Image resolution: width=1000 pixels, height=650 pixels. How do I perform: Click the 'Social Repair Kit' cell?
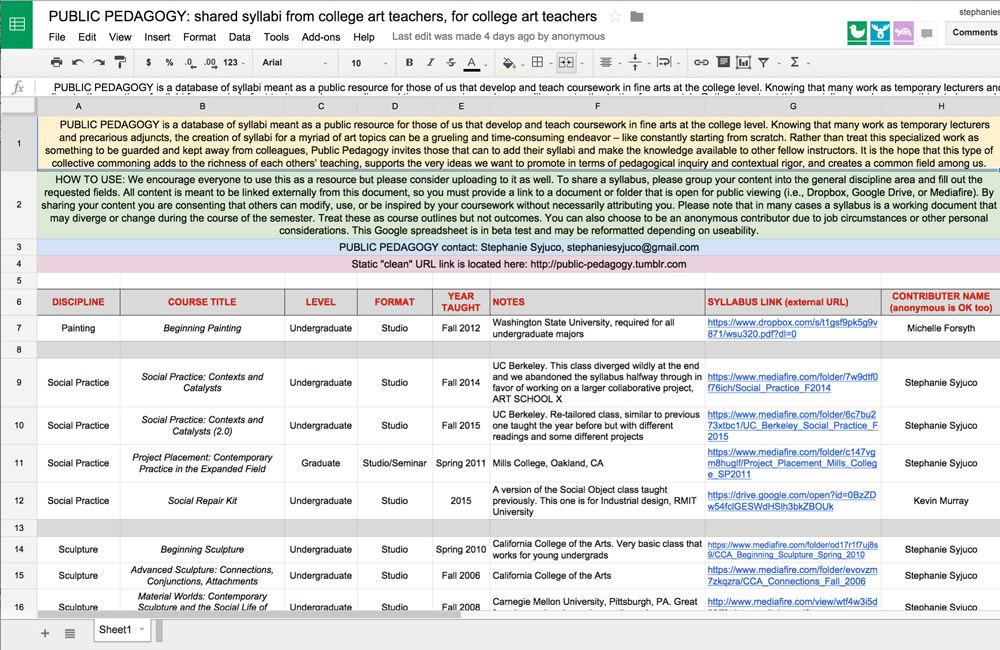pyautogui.click(x=202, y=501)
